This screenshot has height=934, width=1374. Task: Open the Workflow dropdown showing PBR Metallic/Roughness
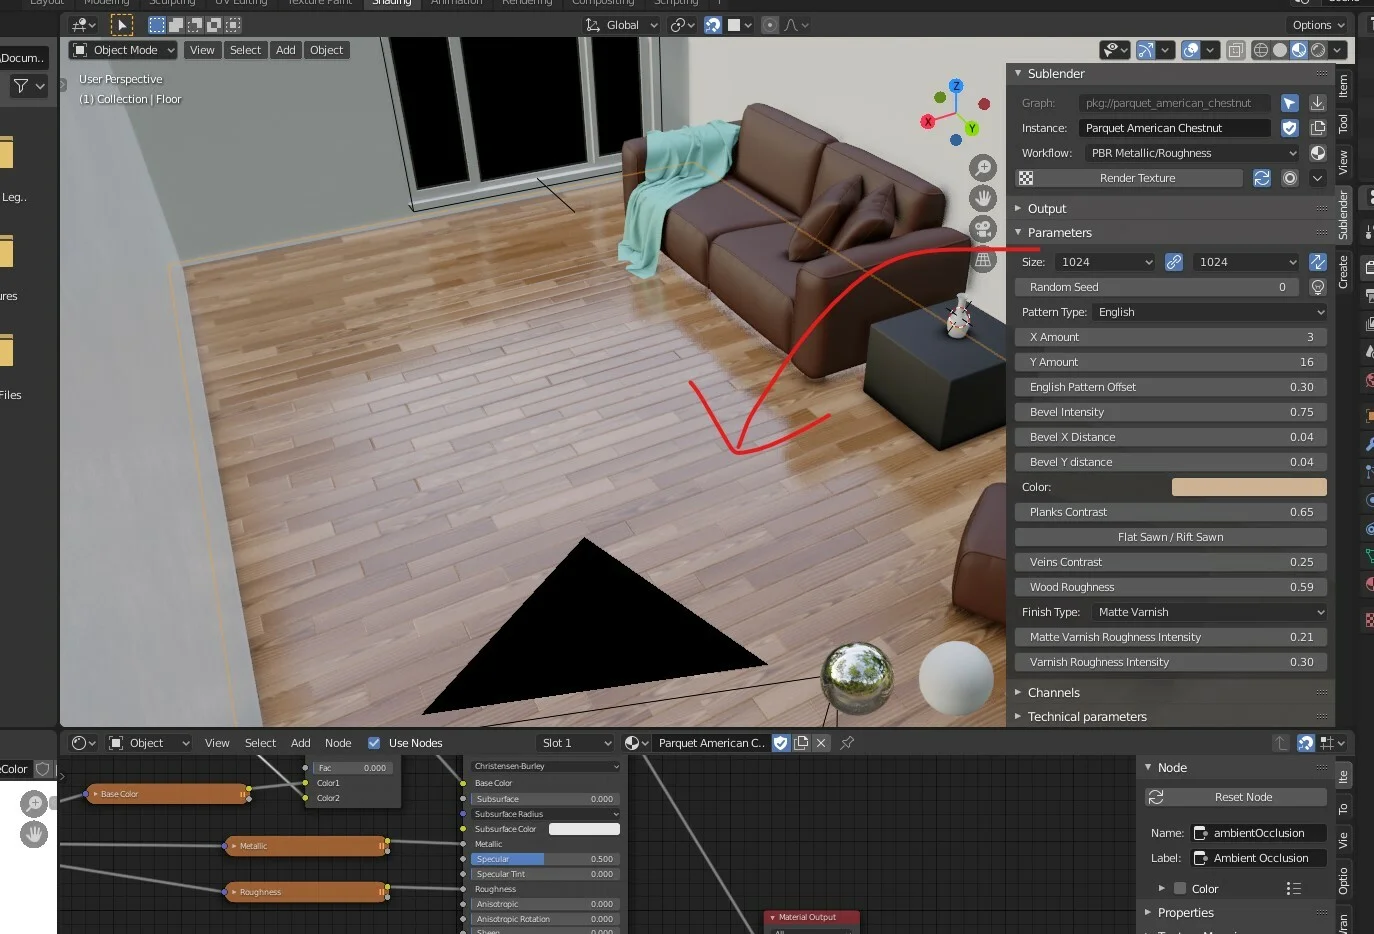tap(1190, 152)
